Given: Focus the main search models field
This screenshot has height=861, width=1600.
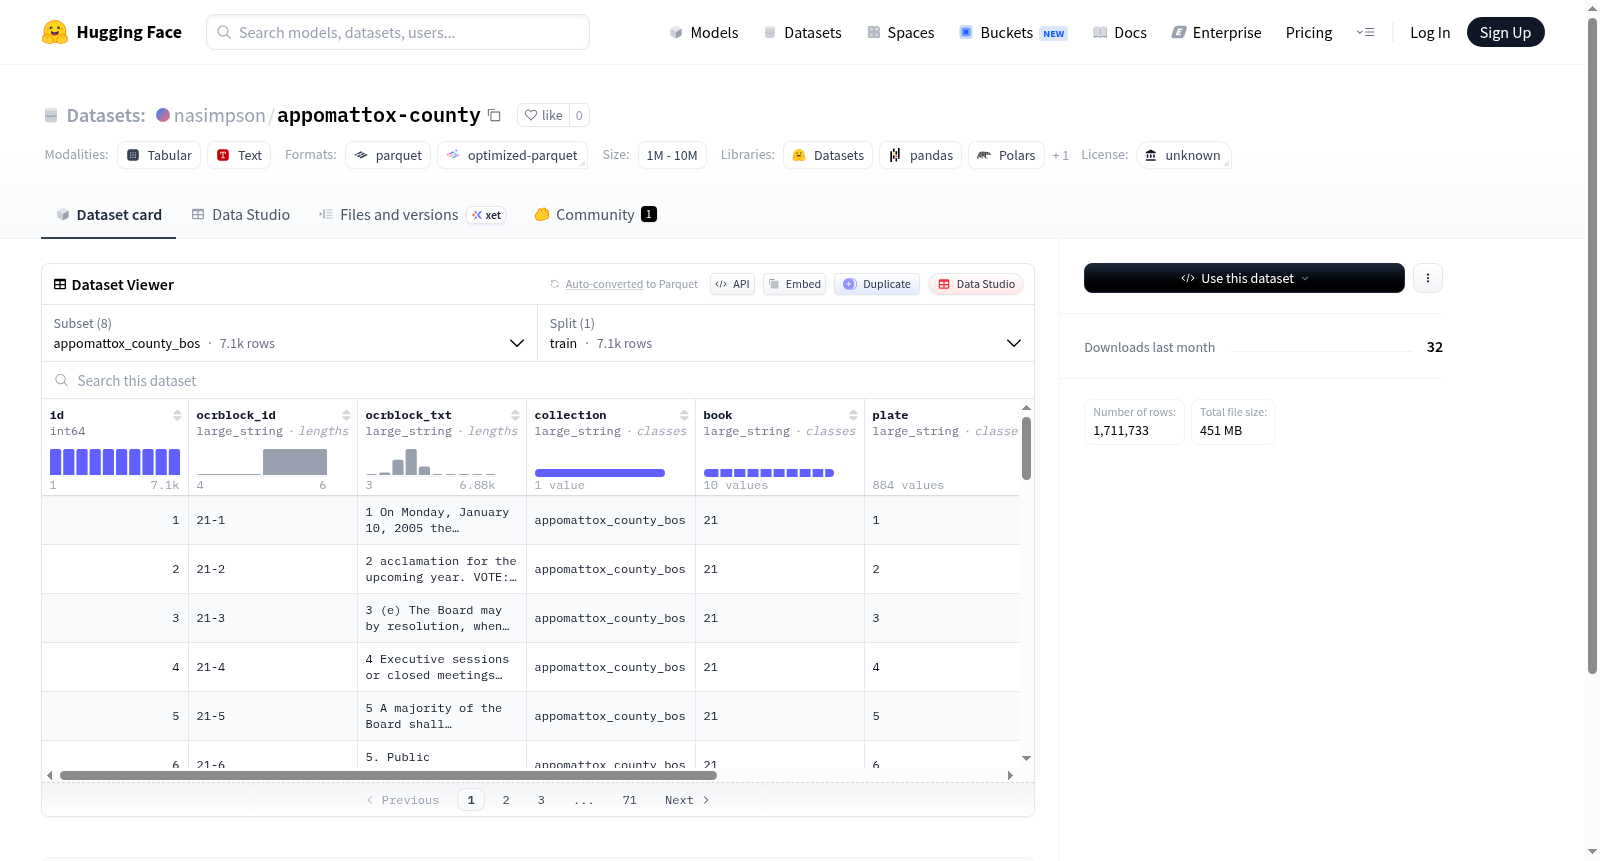Looking at the screenshot, I should 398,32.
